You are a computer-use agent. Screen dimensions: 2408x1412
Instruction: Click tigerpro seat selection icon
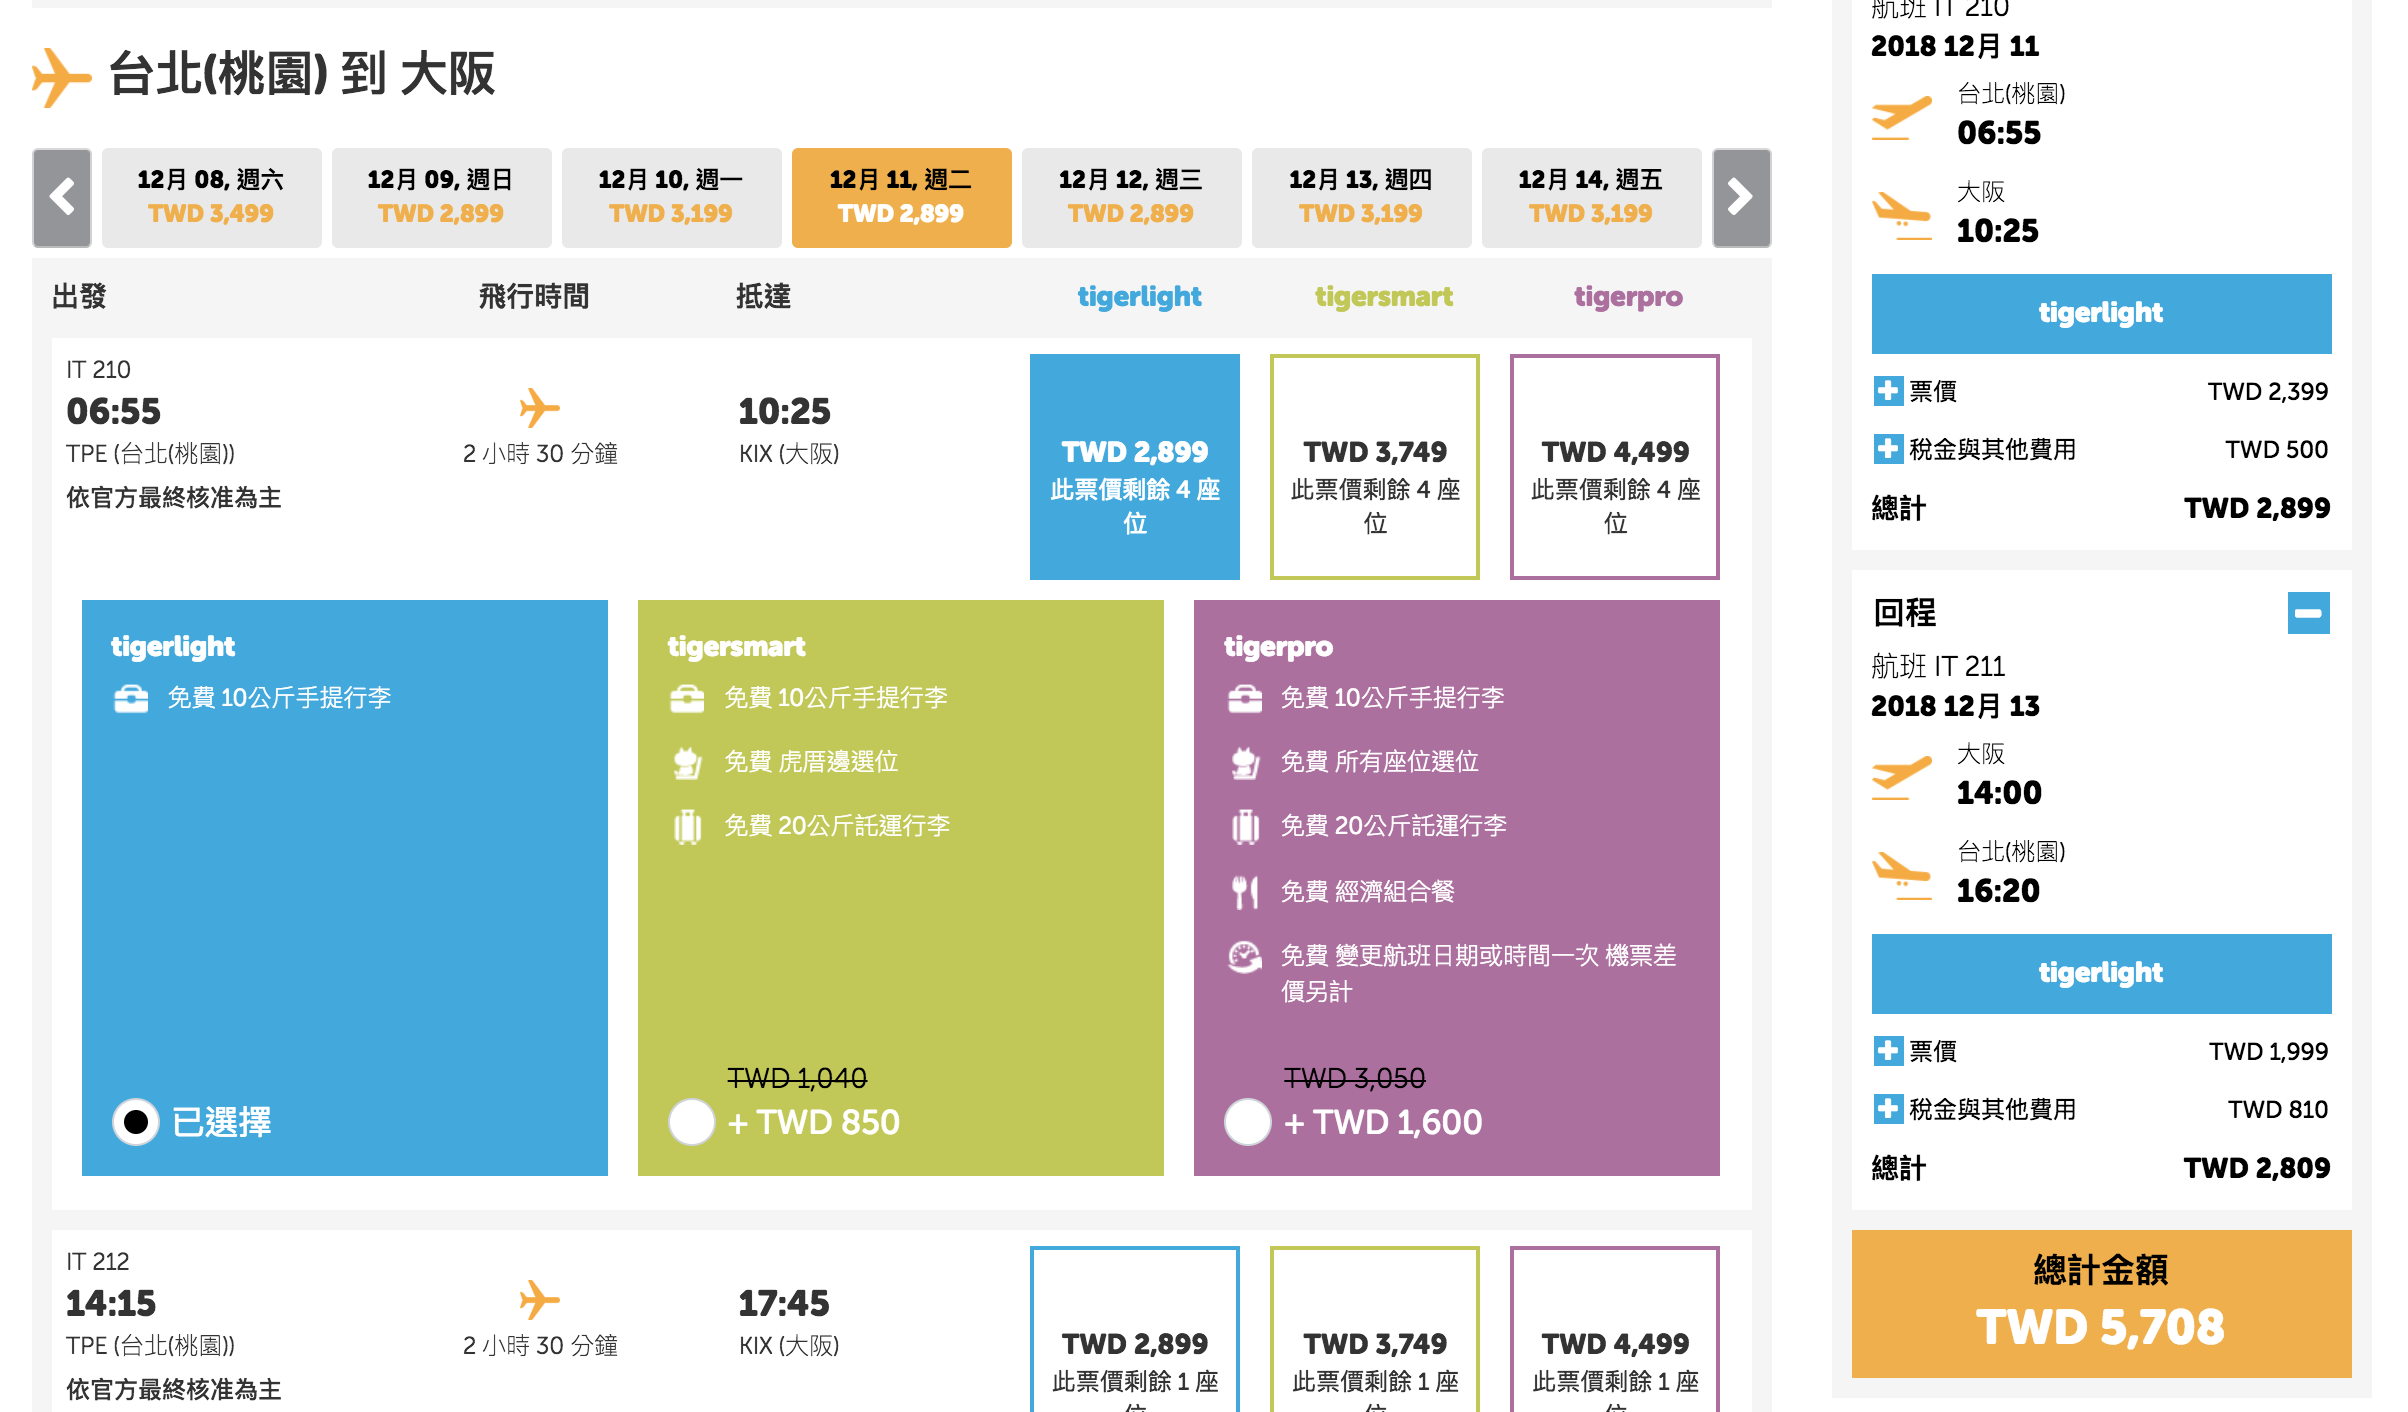point(1244,762)
